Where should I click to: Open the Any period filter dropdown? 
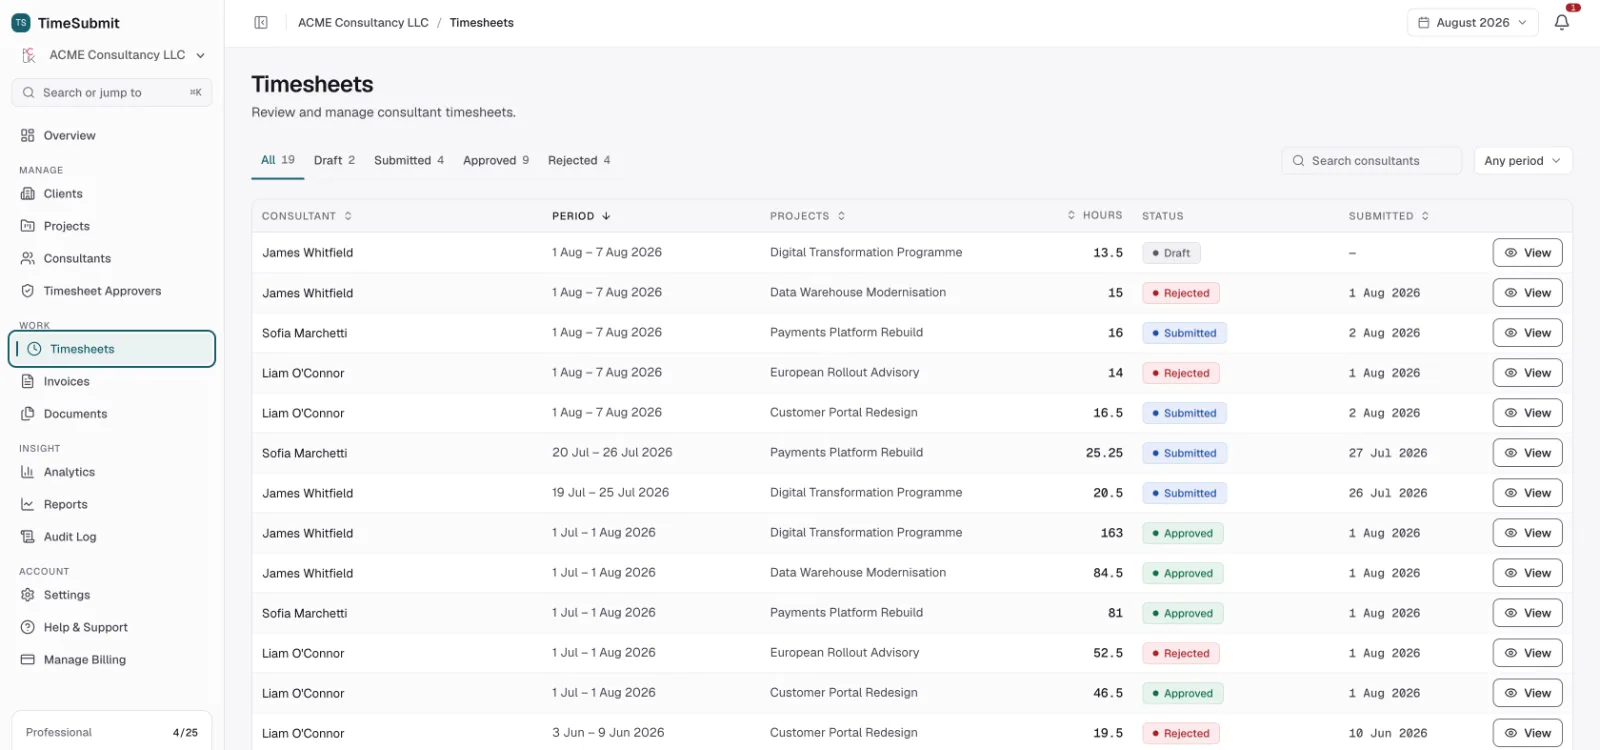click(x=1523, y=161)
